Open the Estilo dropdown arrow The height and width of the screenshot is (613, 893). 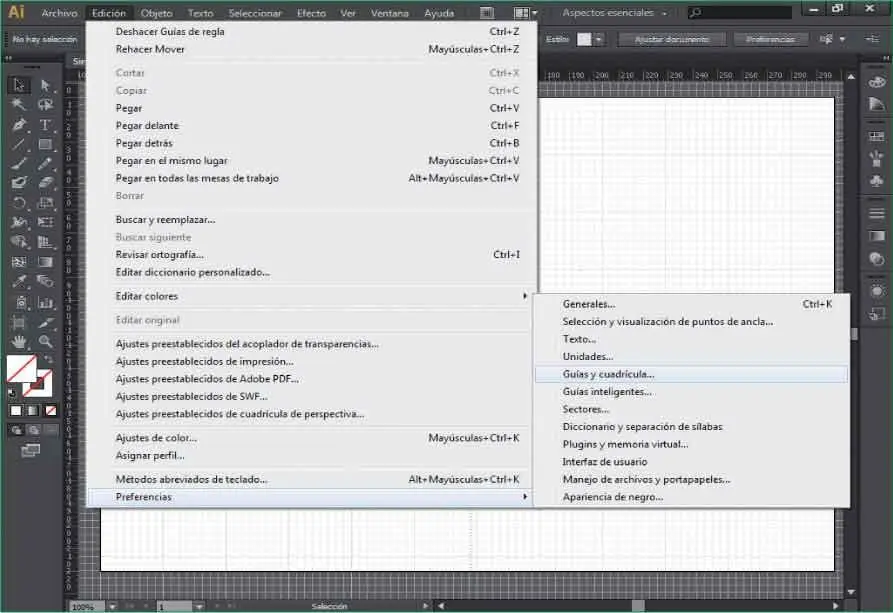(x=598, y=39)
